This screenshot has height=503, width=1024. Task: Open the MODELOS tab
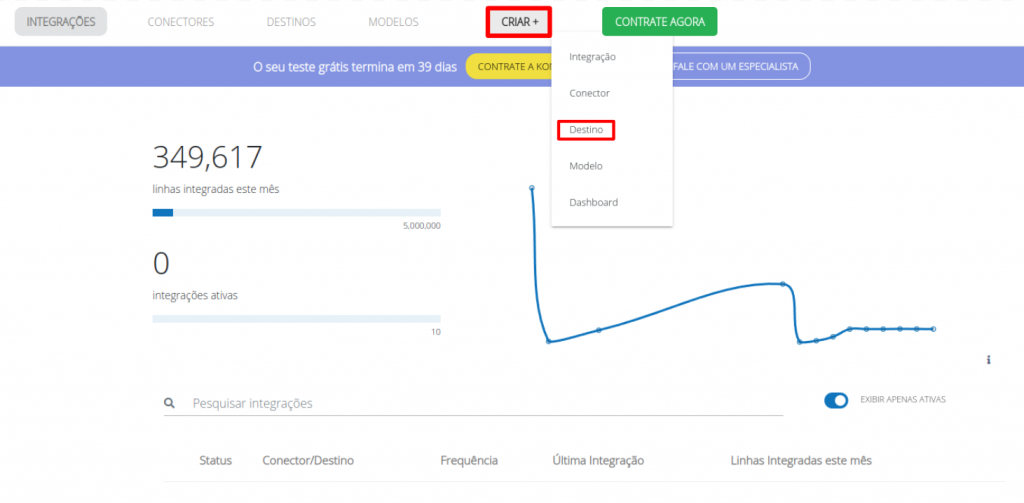[x=393, y=22]
